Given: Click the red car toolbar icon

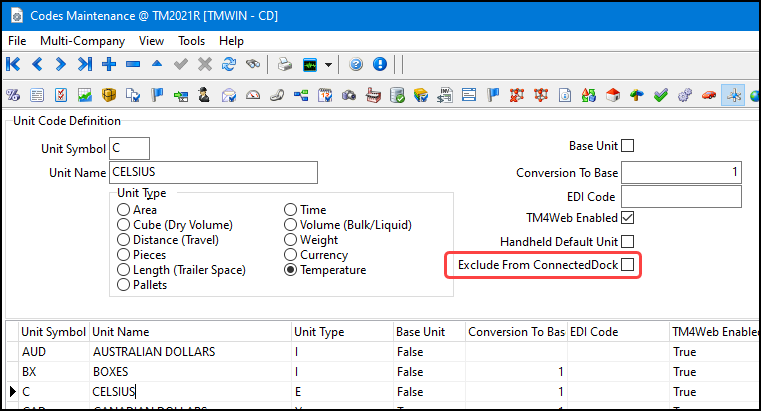Looking at the screenshot, I should click(708, 96).
